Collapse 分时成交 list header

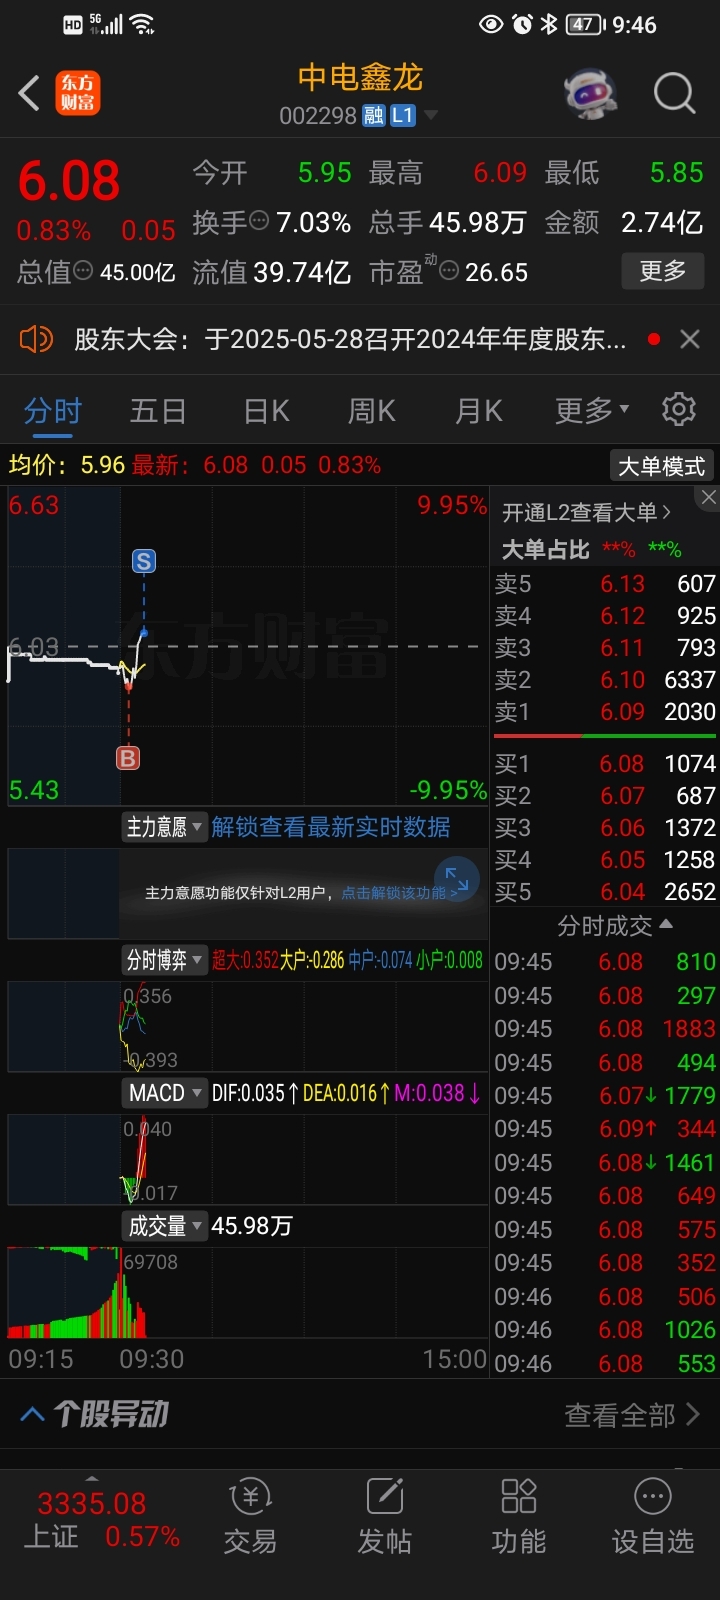pos(614,926)
